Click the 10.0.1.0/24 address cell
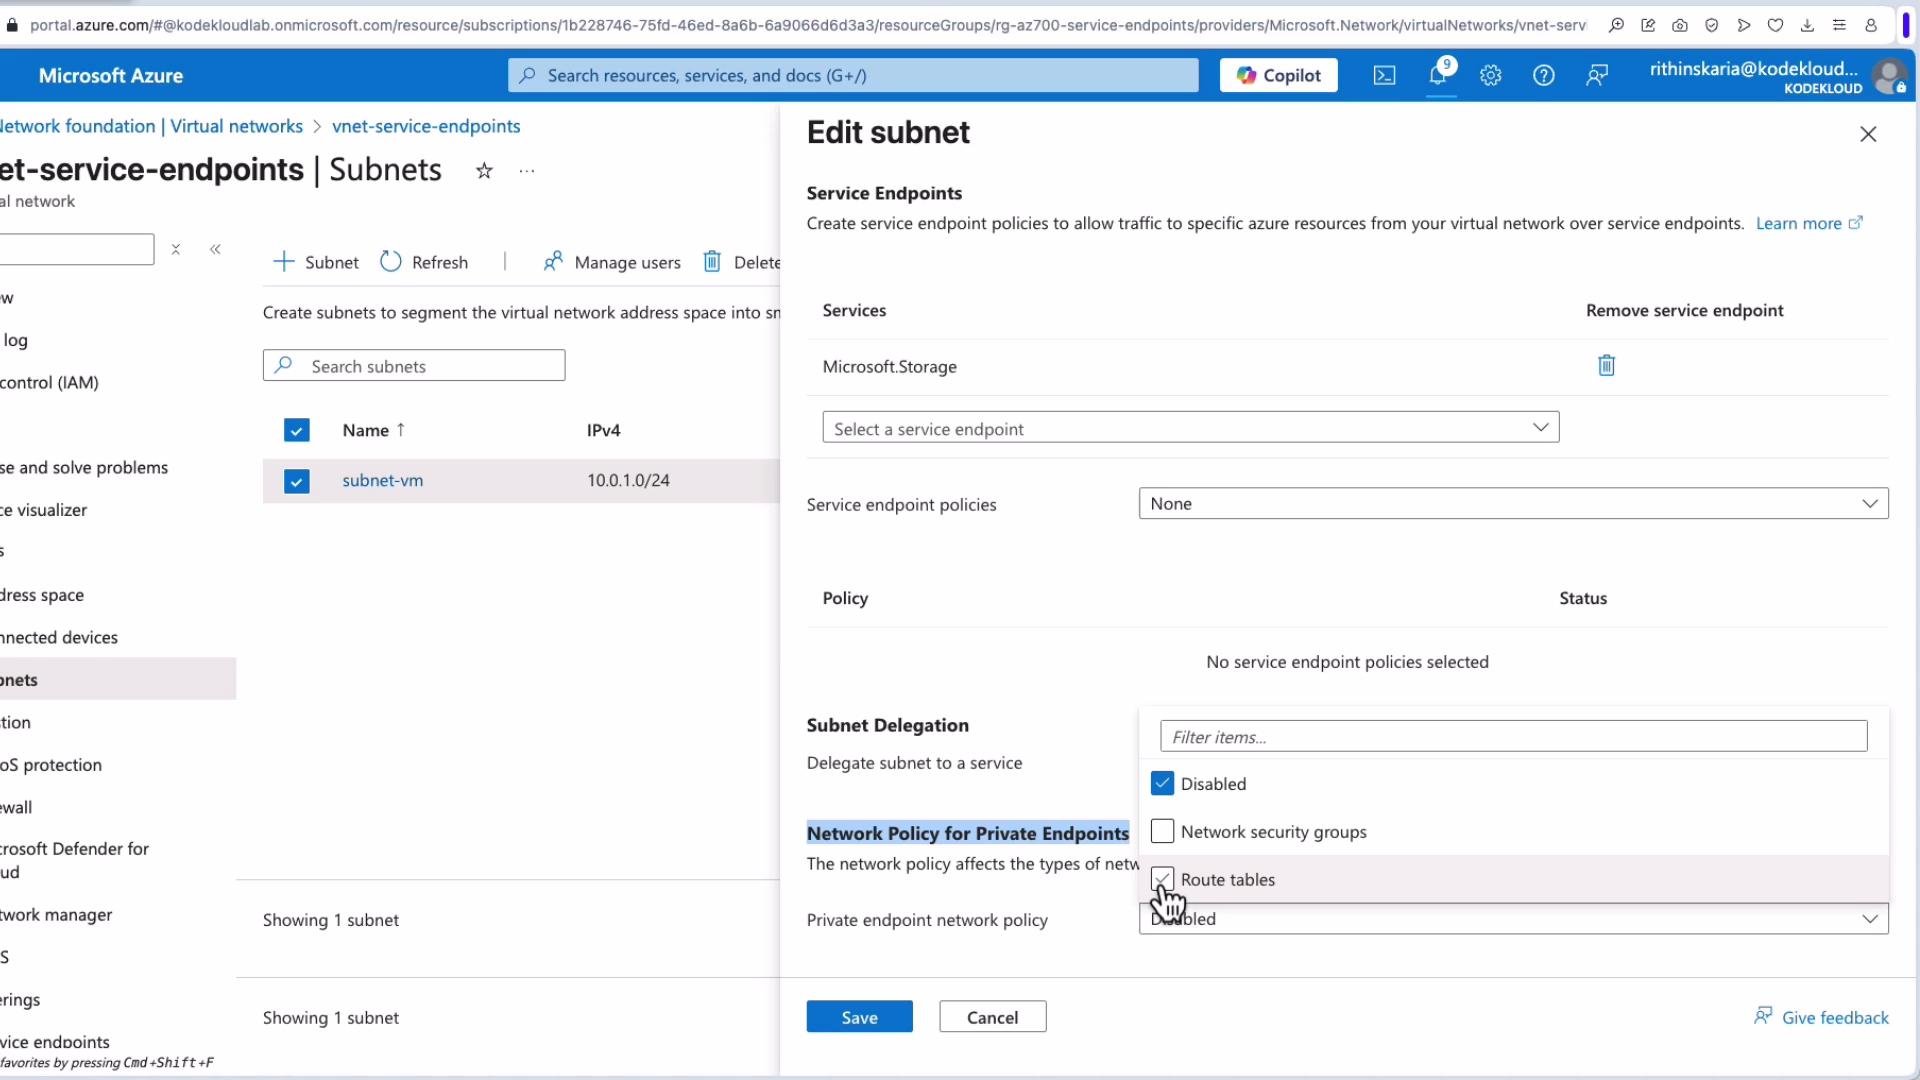This screenshot has height=1080, width=1920. pyautogui.click(x=628, y=480)
